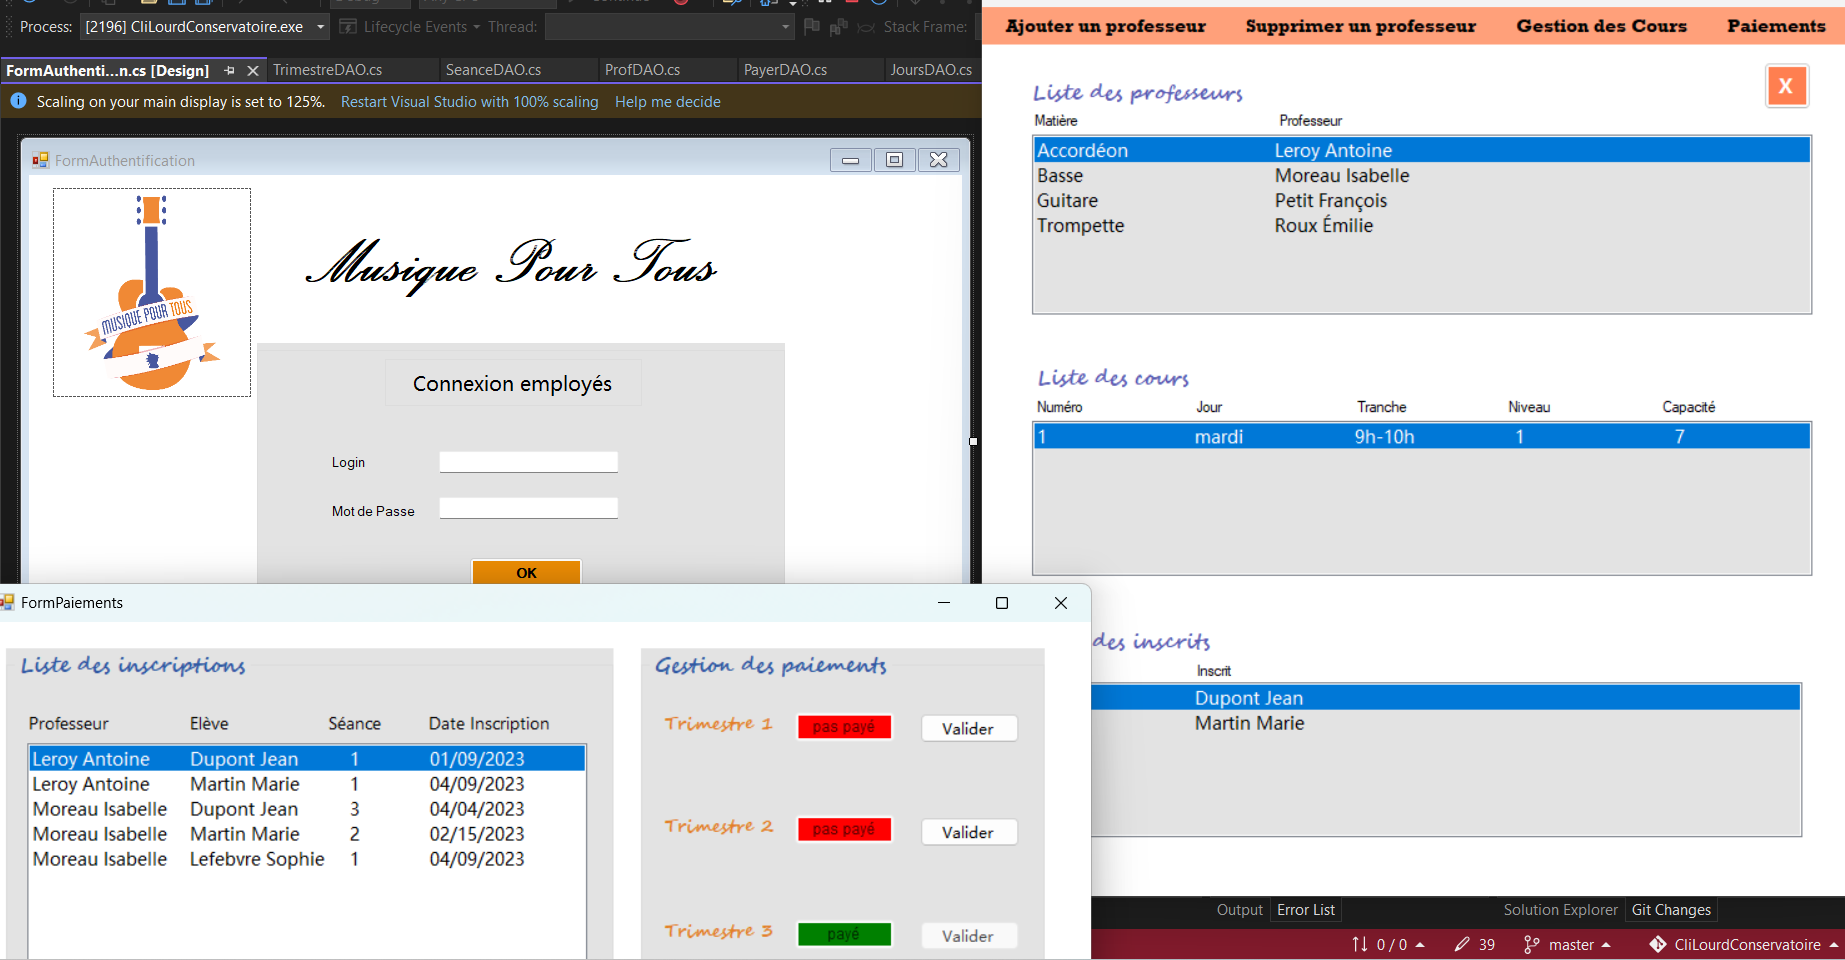The width and height of the screenshot is (1845, 960).
Task: Select Moreau Isabelle in professors list
Action: coord(1341,176)
